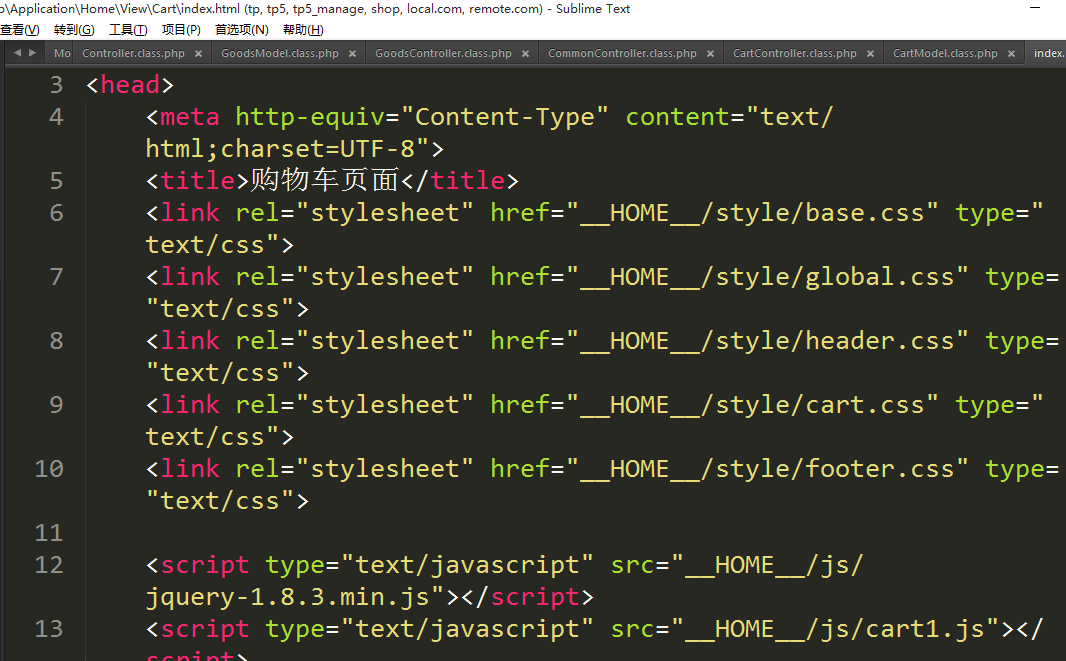1066x661 pixels.
Task: Place cursor in the 购物车页面 title text
Action: [x=324, y=181]
